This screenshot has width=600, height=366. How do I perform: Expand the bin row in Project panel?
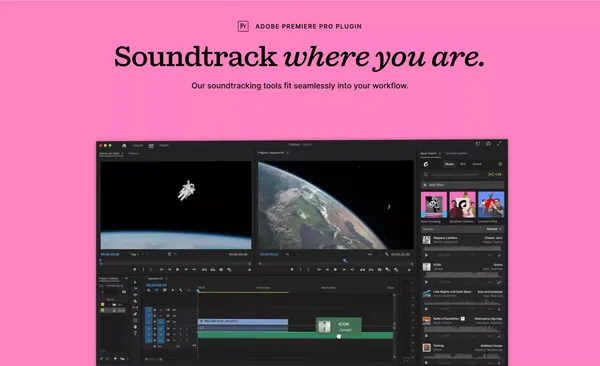109,304
